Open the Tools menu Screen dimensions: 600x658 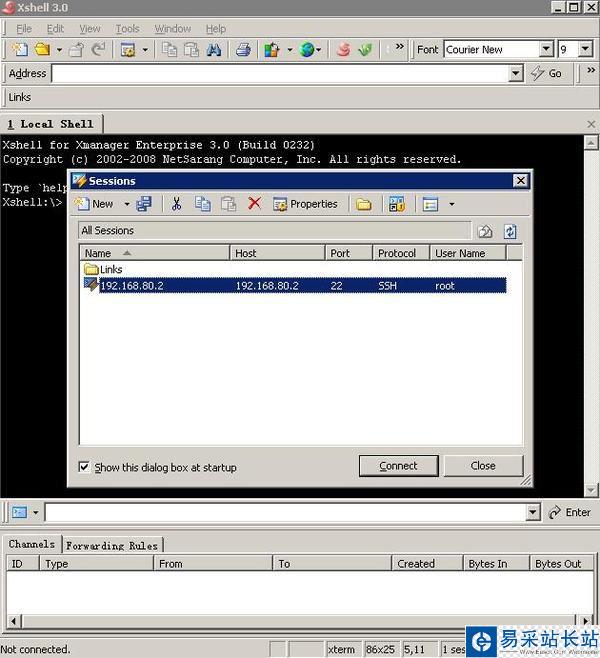pos(128,29)
